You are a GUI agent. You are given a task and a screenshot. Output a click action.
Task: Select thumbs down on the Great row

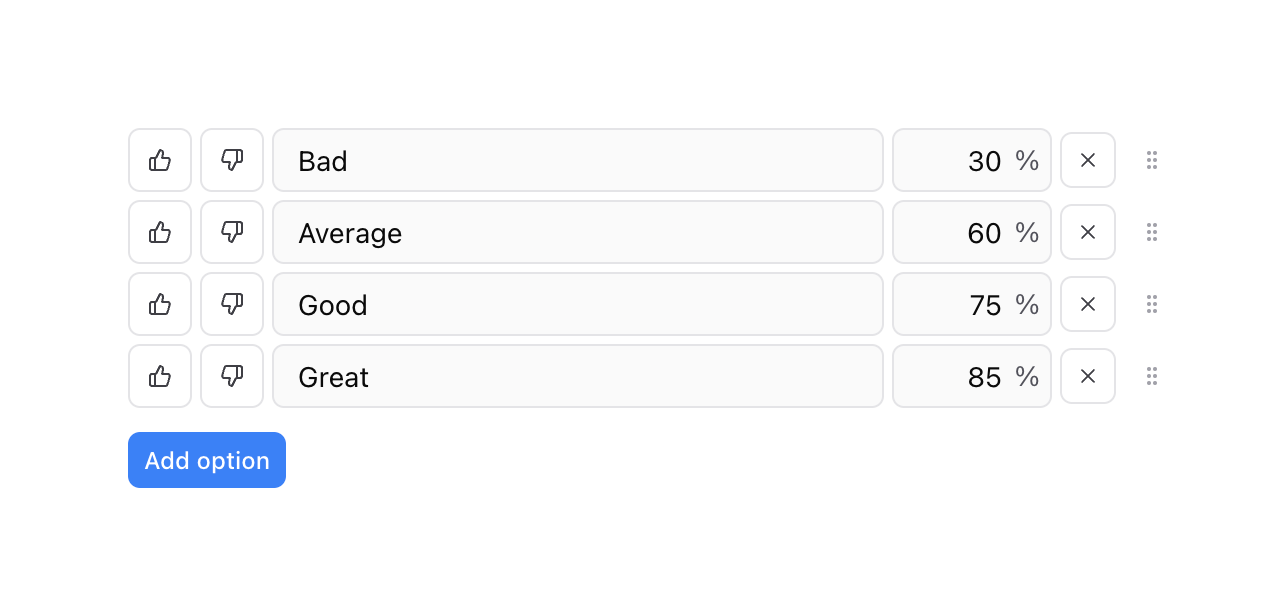(232, 376)
